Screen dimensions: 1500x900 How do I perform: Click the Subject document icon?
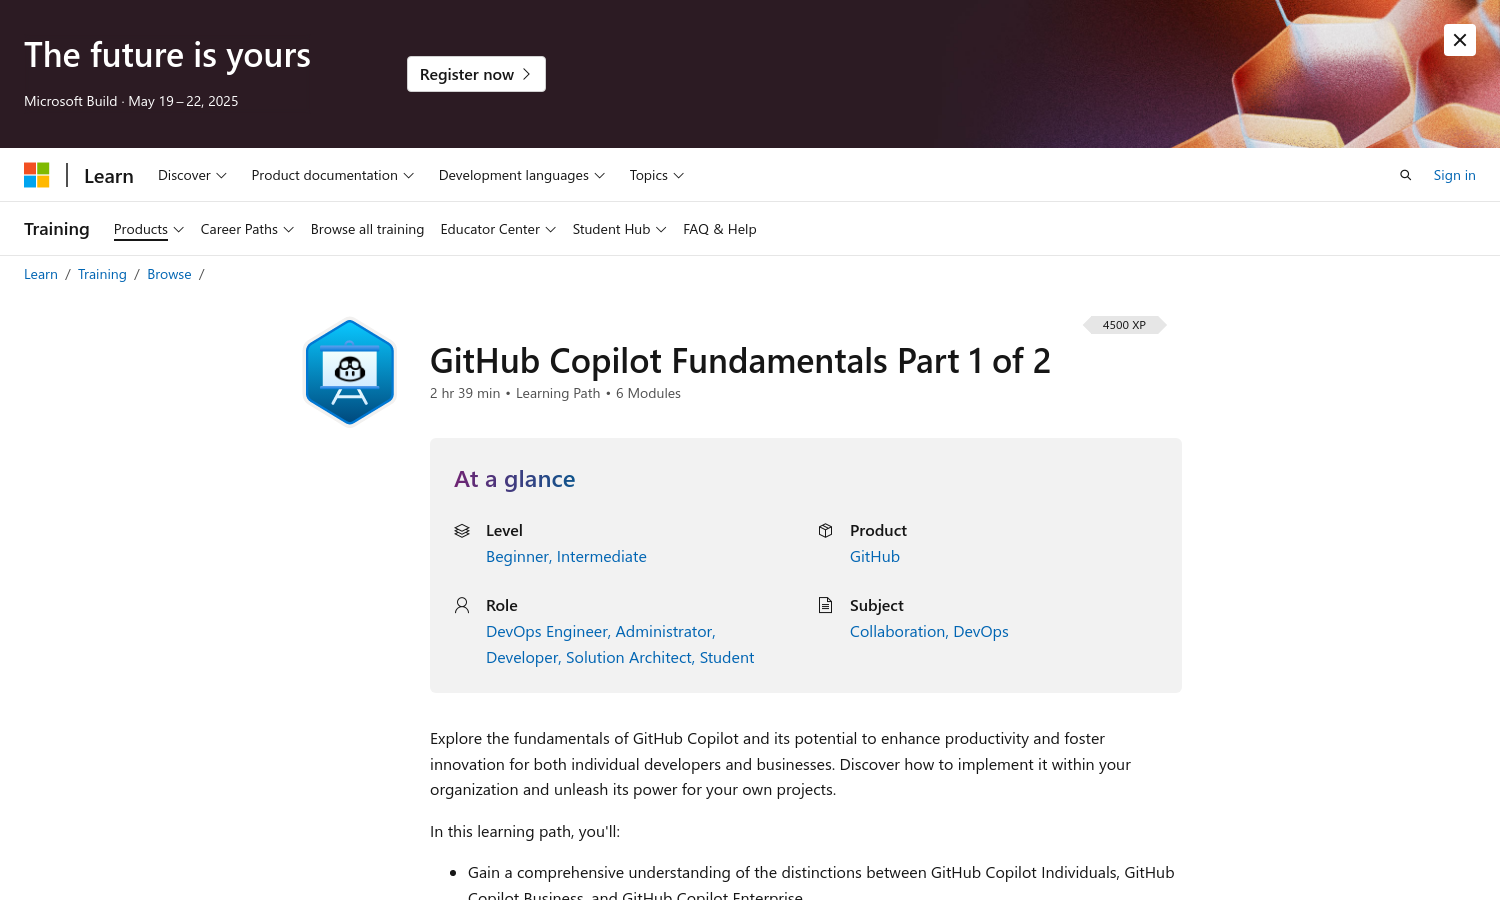click(x=825, y=605)
